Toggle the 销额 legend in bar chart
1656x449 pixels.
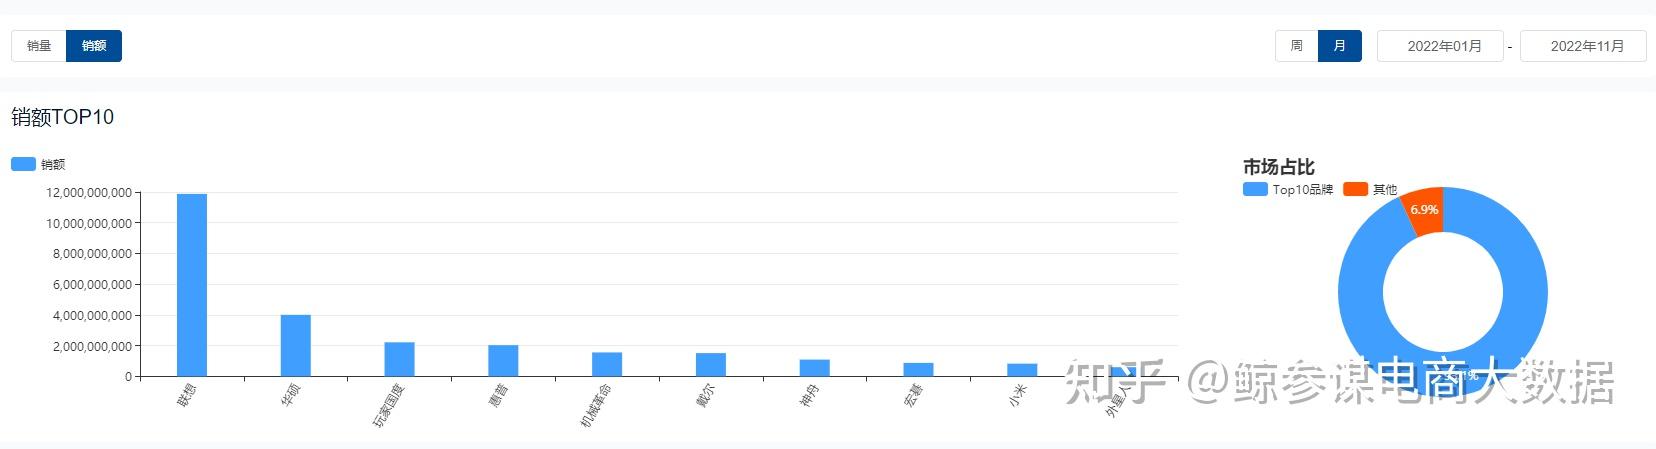click(x=24, y=164)
